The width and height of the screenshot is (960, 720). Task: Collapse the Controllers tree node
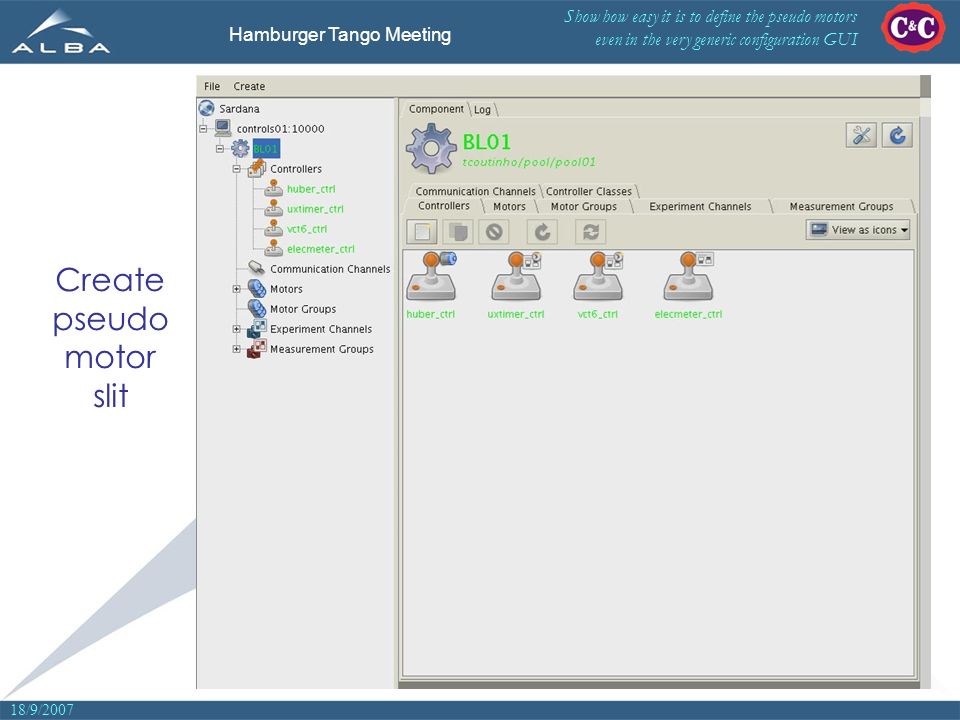click(x=236, y=169)
